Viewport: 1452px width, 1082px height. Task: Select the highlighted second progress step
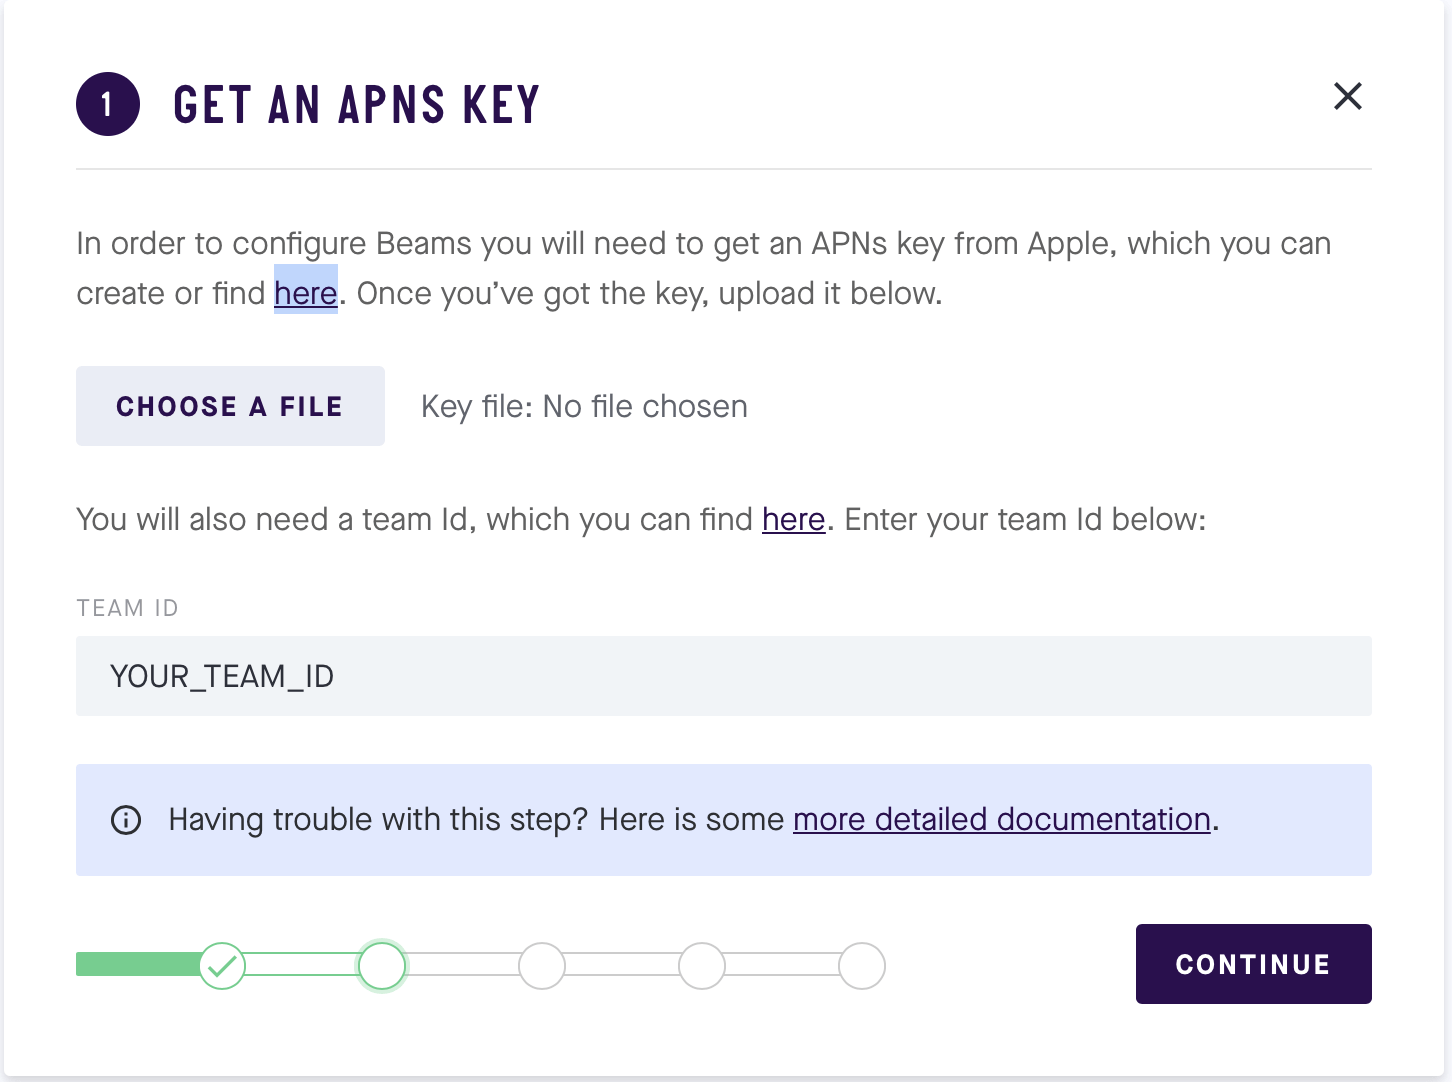382,966
